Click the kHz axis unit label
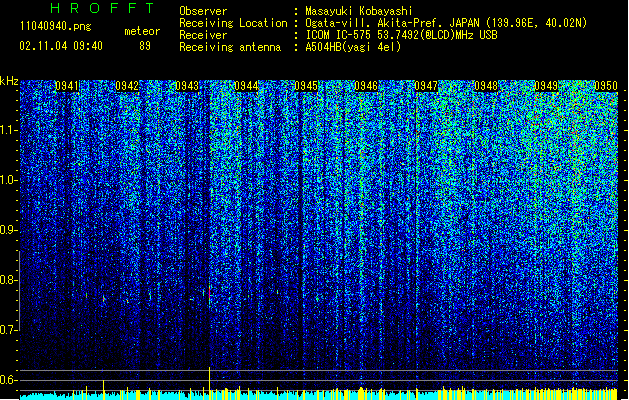629x400 pixels. (9, 81)
